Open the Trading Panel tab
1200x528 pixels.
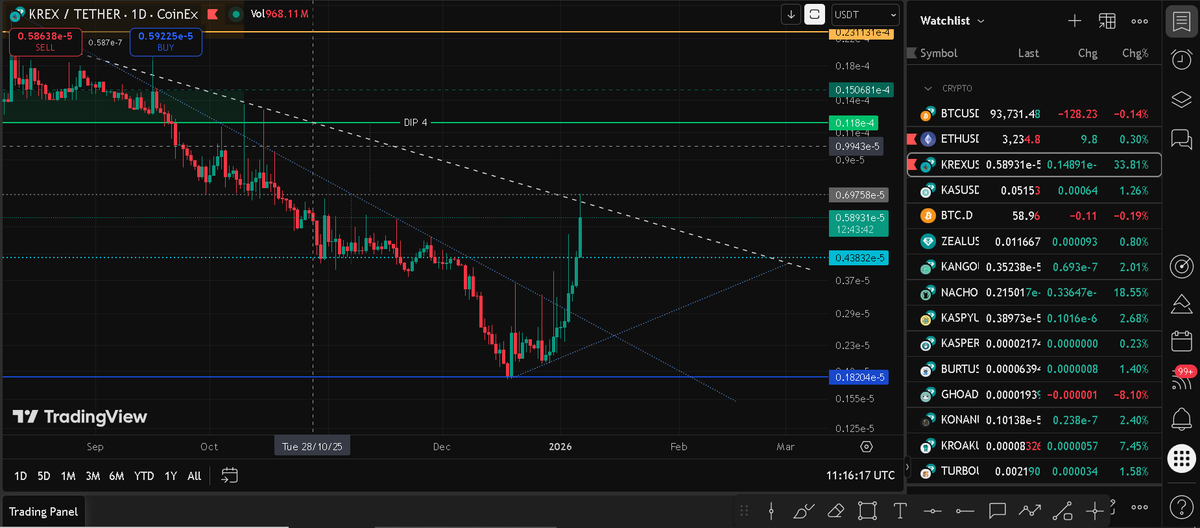pos(43,512)
